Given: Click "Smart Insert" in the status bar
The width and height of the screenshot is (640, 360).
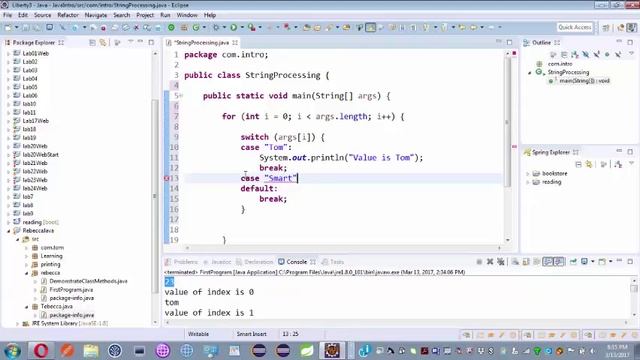Looking at the screenshot, I should 251,334.
